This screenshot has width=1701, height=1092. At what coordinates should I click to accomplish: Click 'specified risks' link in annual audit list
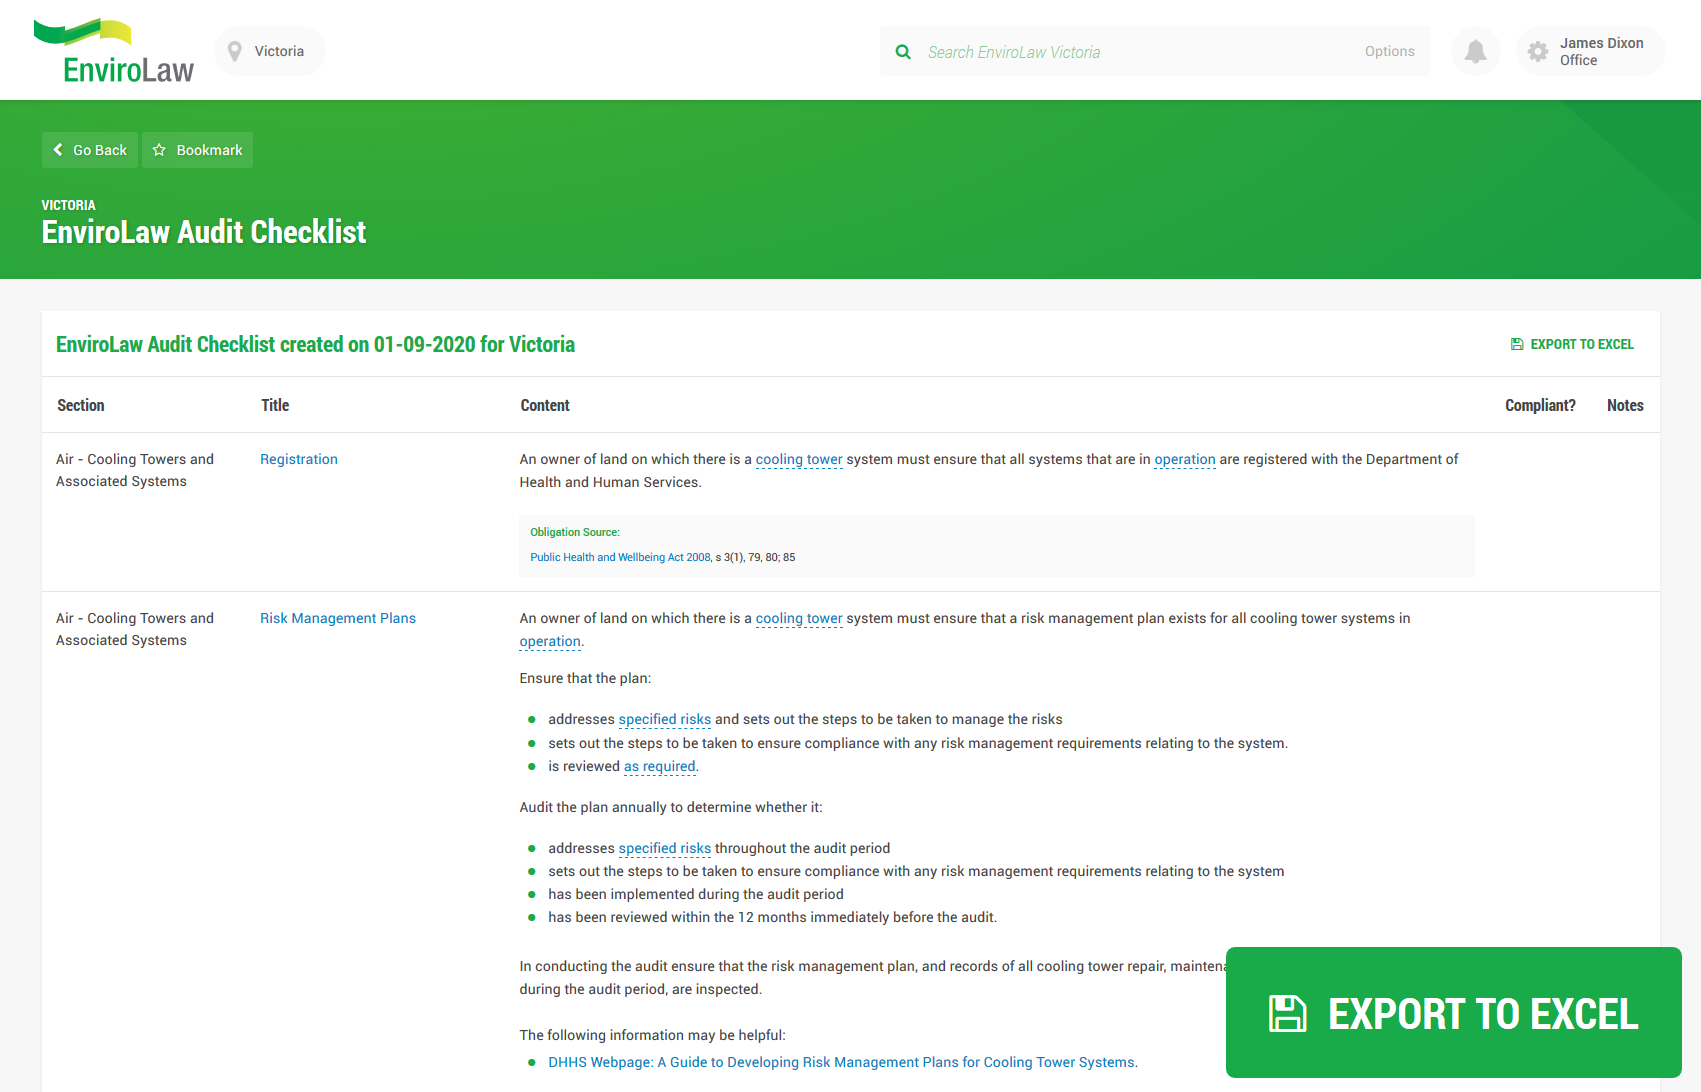pyautogui.click(x=665, y=848)
